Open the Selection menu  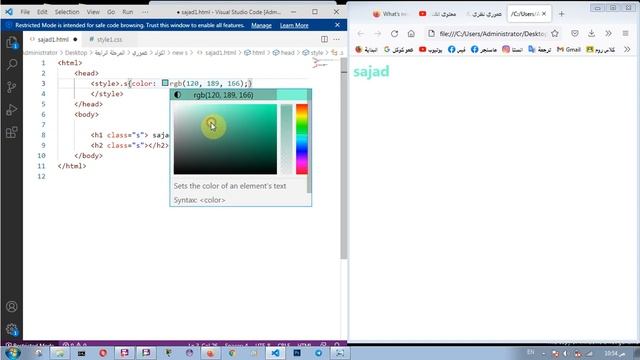67,12
